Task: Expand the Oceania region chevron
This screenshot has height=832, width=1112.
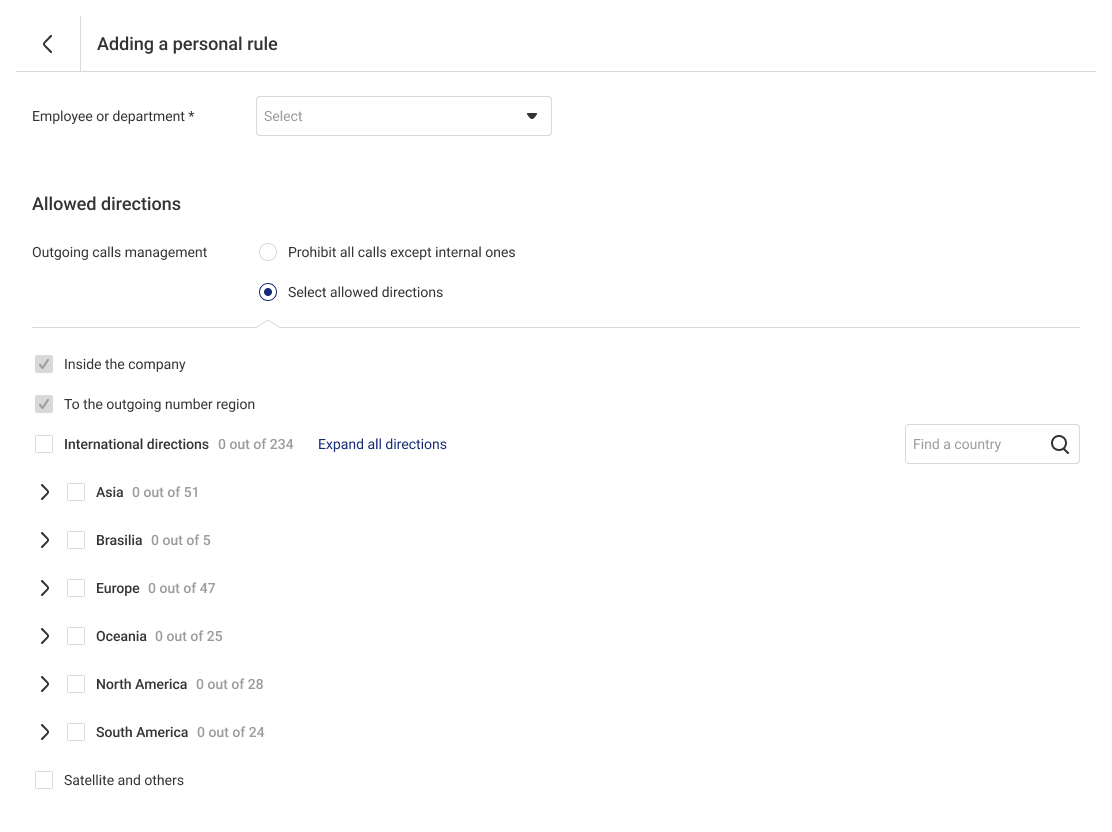Action: click(x=45, y=636)
